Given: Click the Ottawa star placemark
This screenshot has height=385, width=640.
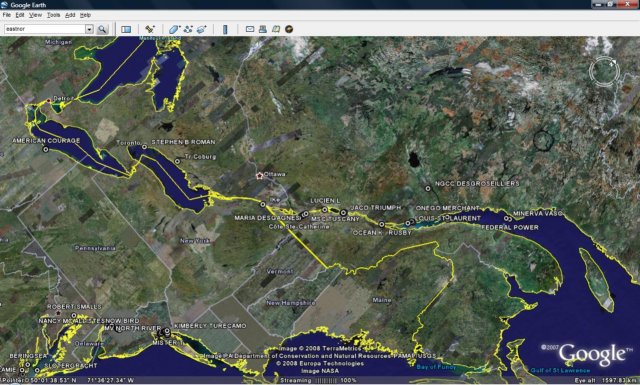Looking at the screenshot, I should [x=259, y=176].
